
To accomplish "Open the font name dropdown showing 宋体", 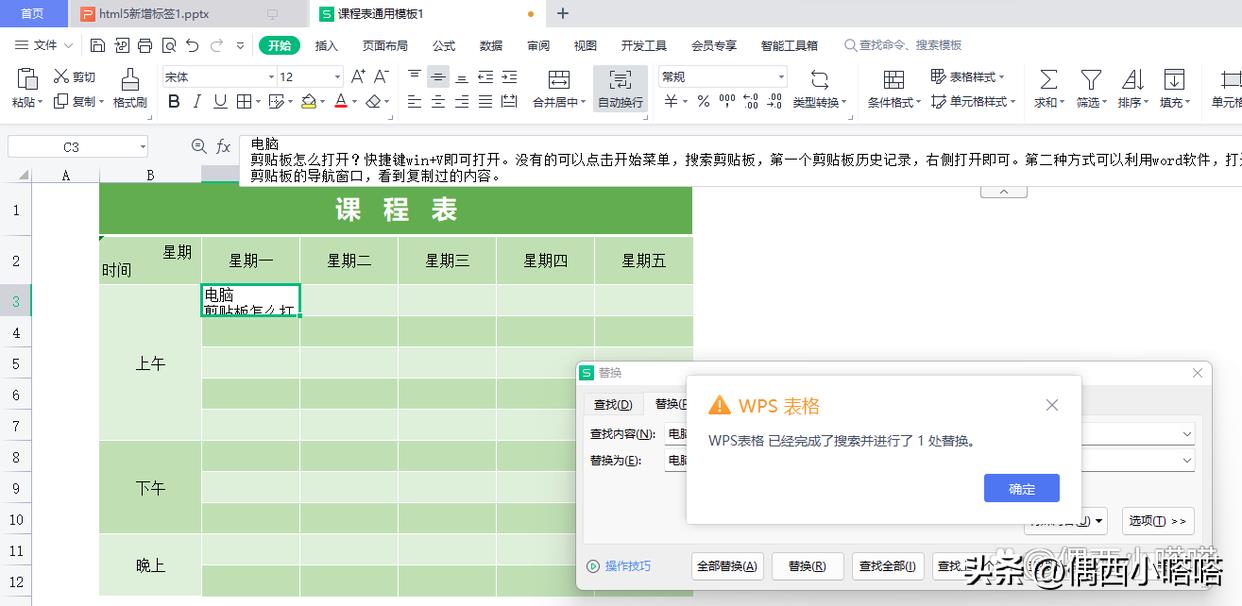I will [219, 77].
